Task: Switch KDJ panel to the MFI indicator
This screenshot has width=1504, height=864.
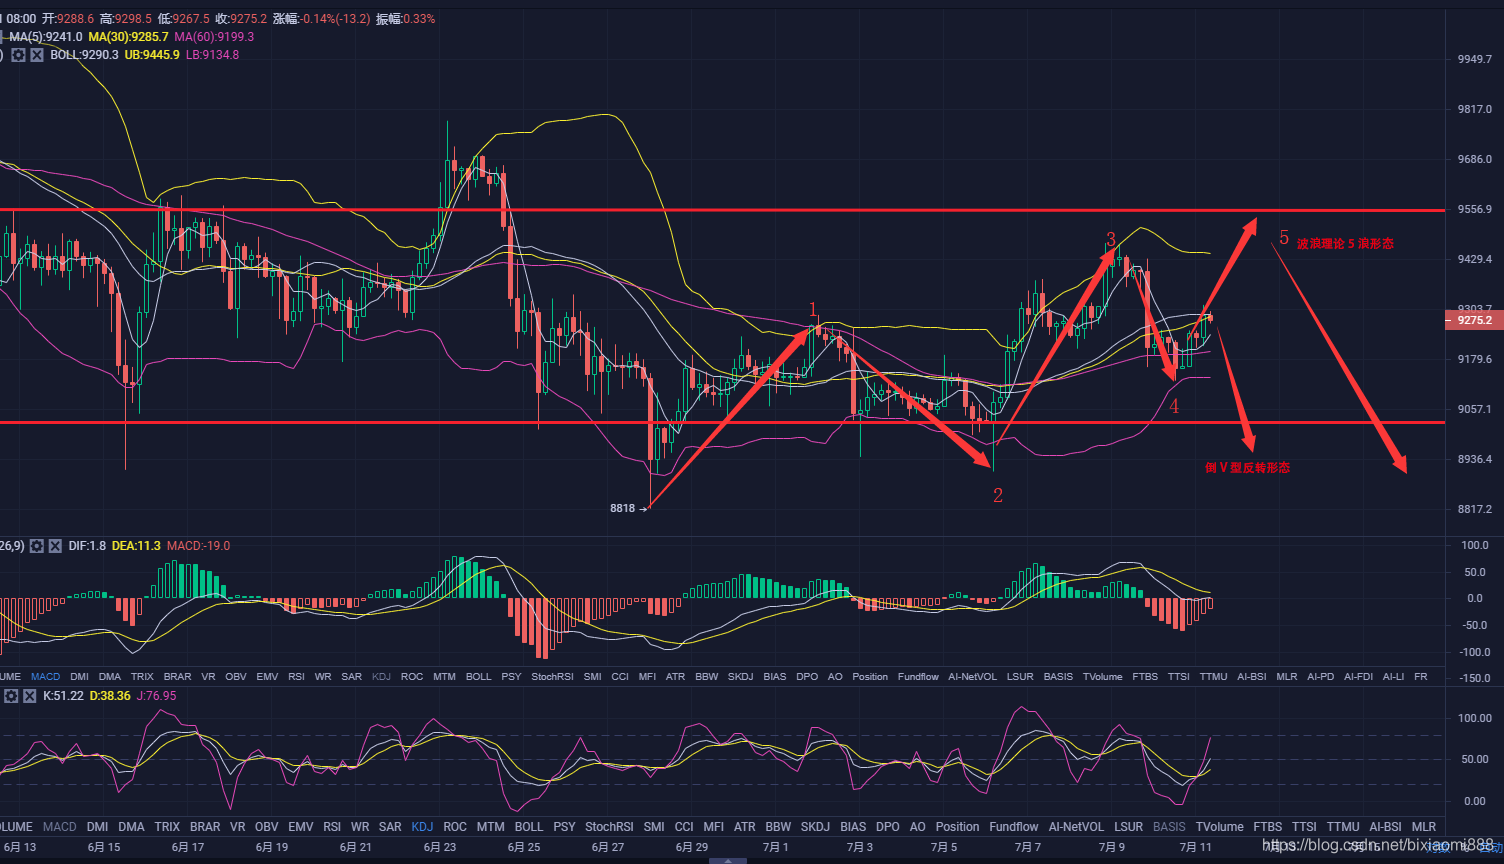Action: click(713, 827)
